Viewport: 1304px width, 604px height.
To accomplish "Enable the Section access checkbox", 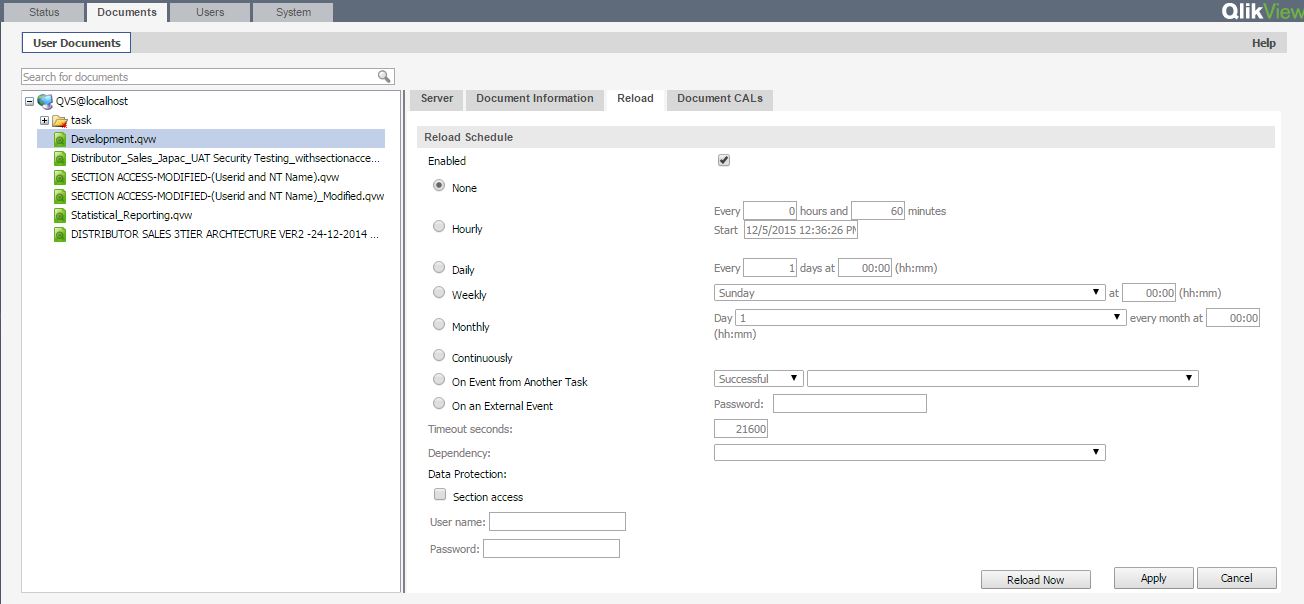I will click(x=439, y=495).
